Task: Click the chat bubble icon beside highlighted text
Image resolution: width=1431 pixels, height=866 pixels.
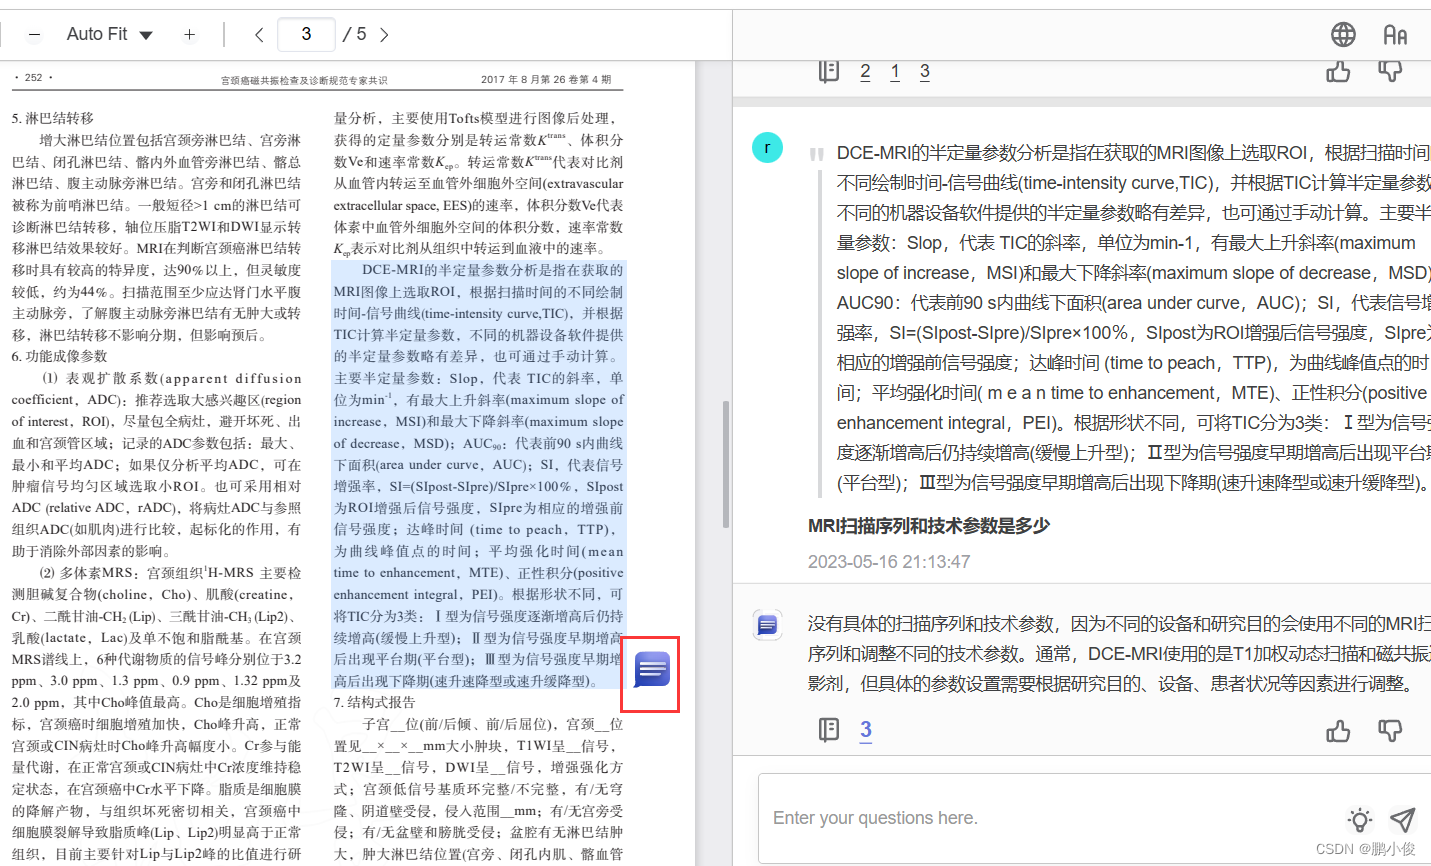Action: coord(652,670)
